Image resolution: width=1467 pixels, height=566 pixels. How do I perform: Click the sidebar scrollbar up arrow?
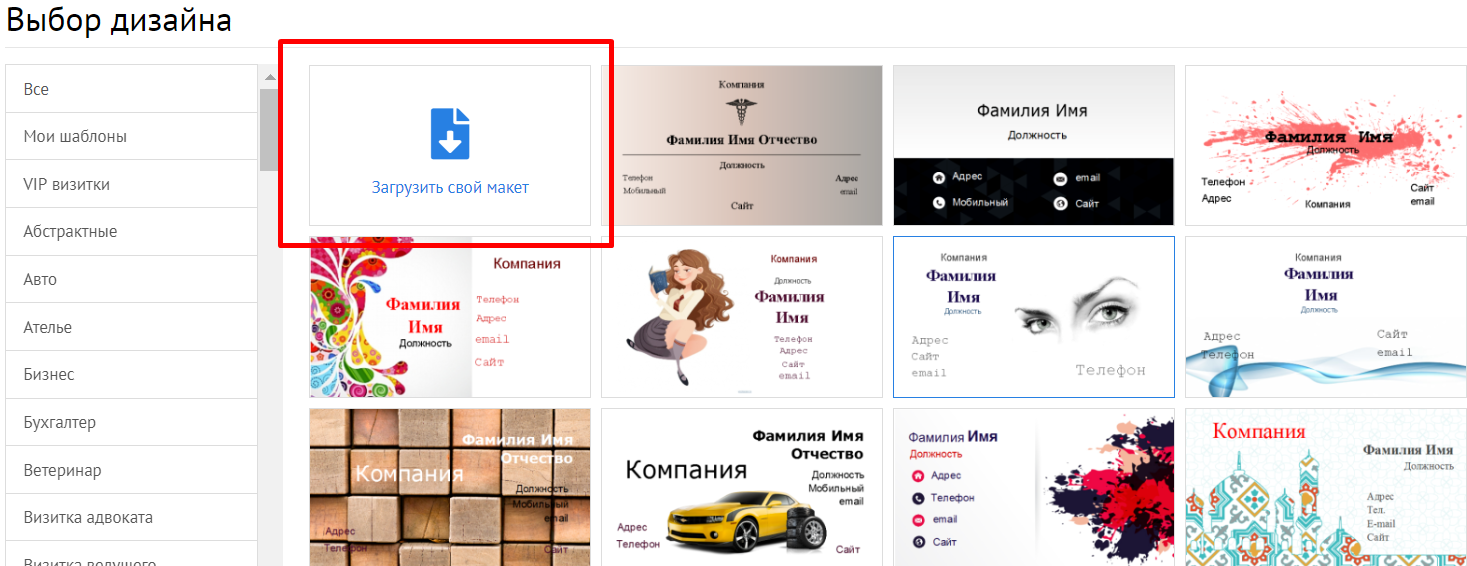[x=269, y=77]
